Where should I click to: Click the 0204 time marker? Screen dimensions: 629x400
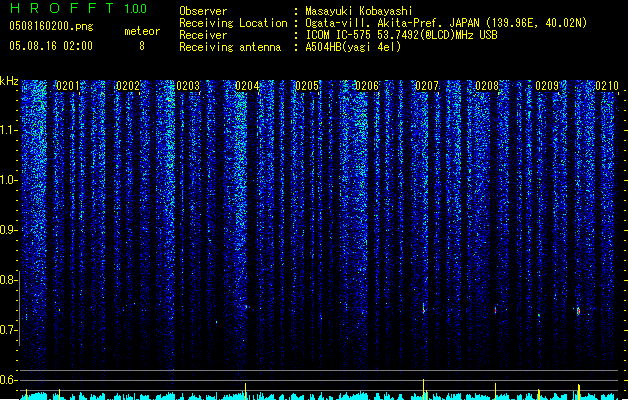pyautogui.click(x=247, y=86)
